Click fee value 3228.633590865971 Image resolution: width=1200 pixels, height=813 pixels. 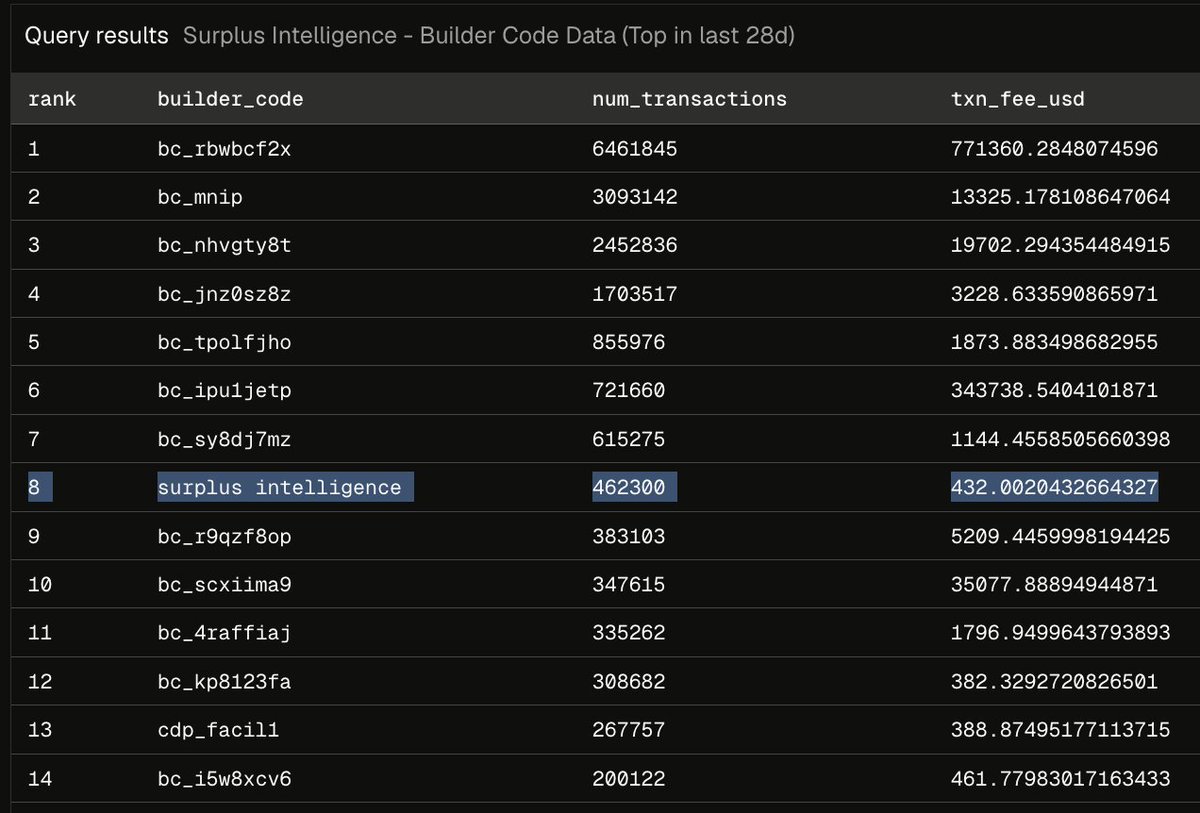coord(1054,294)
